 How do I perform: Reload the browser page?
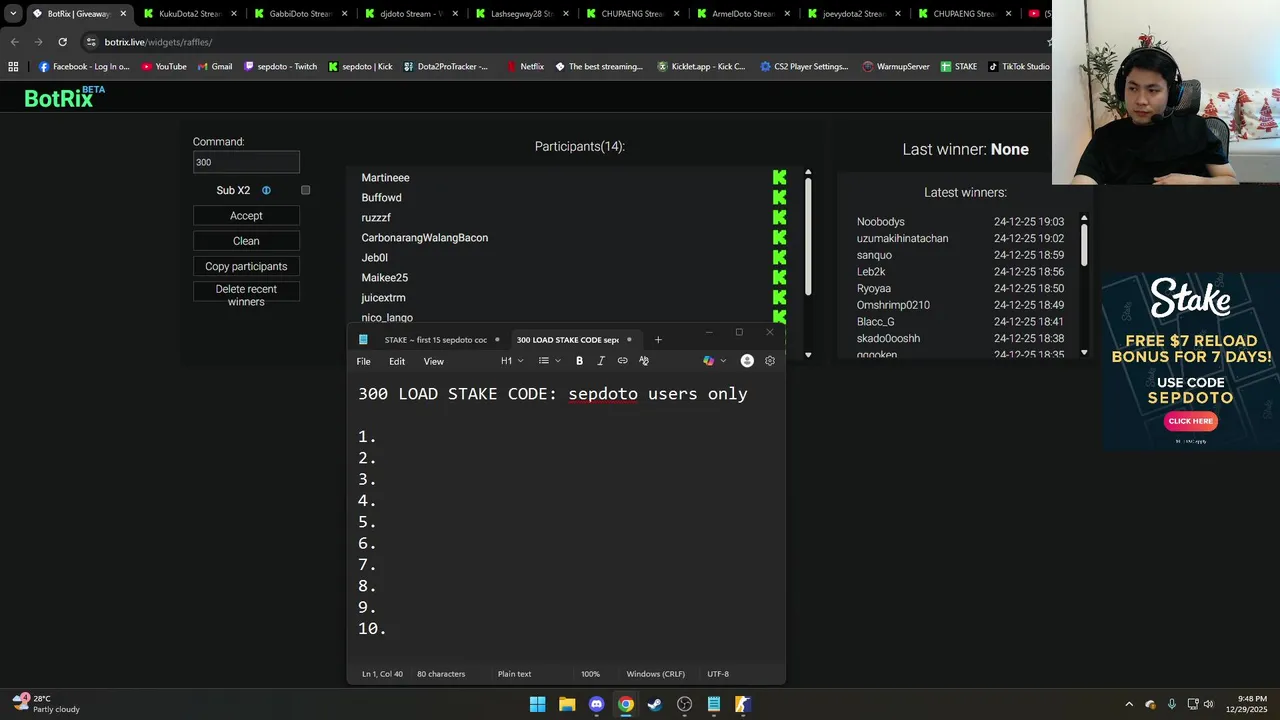tap(62, 42)
